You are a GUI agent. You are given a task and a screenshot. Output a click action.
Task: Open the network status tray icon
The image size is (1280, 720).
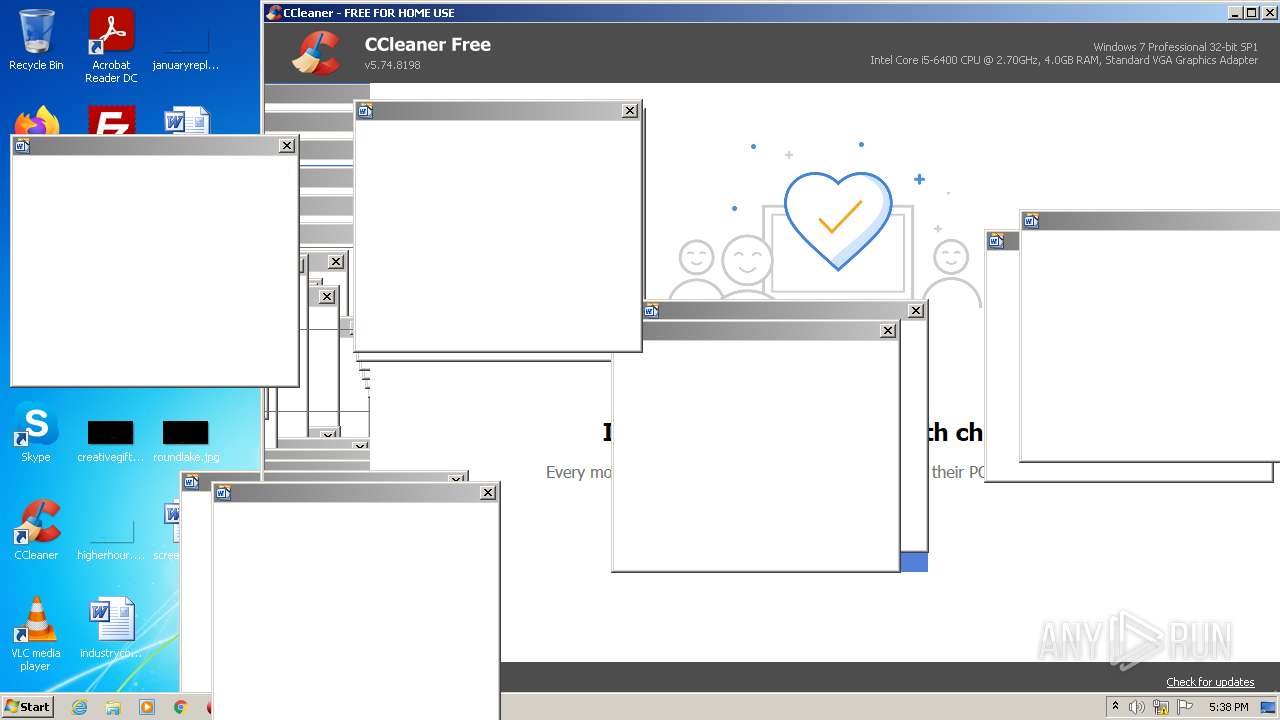[x=1161, y=707]
